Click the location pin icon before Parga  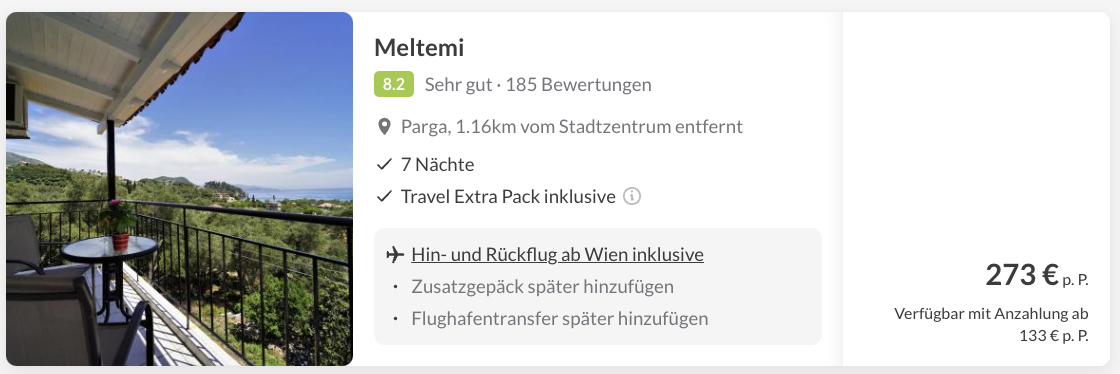(x=384, y=127)
